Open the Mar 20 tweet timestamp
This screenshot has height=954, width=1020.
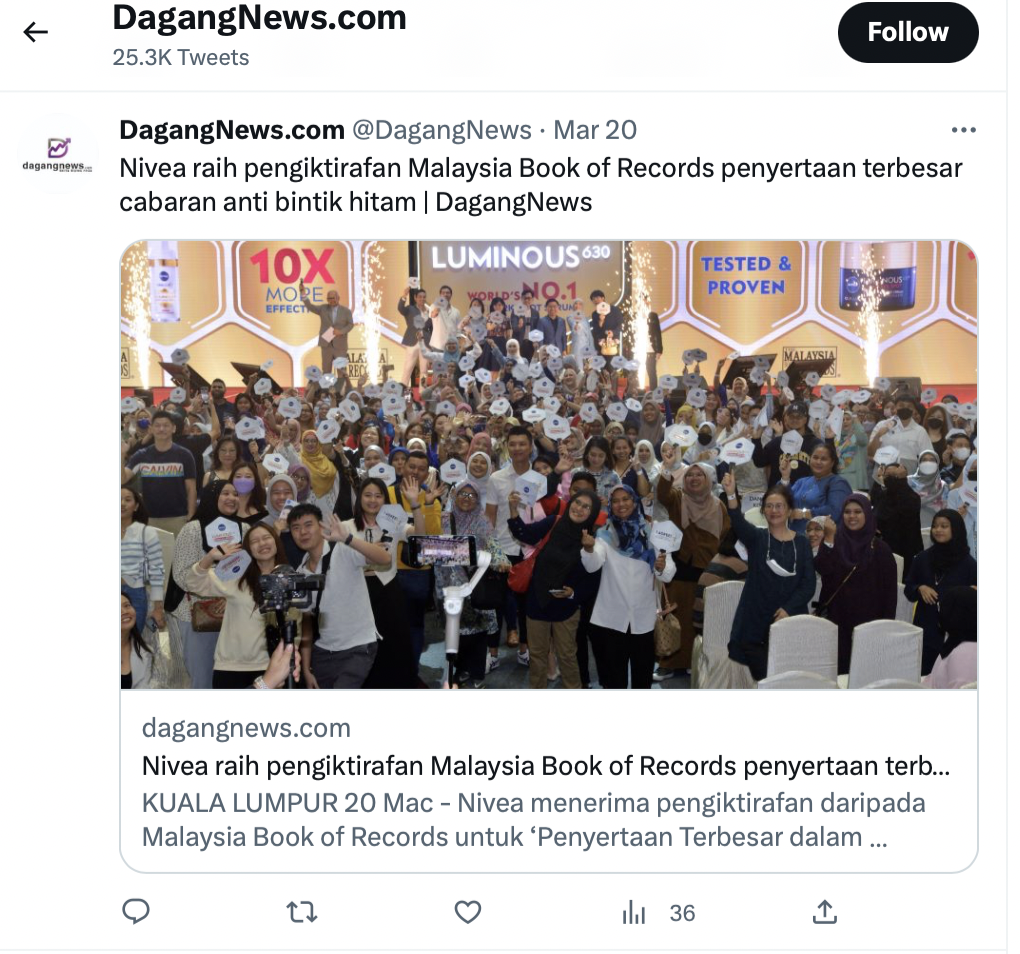coord(595,130)
